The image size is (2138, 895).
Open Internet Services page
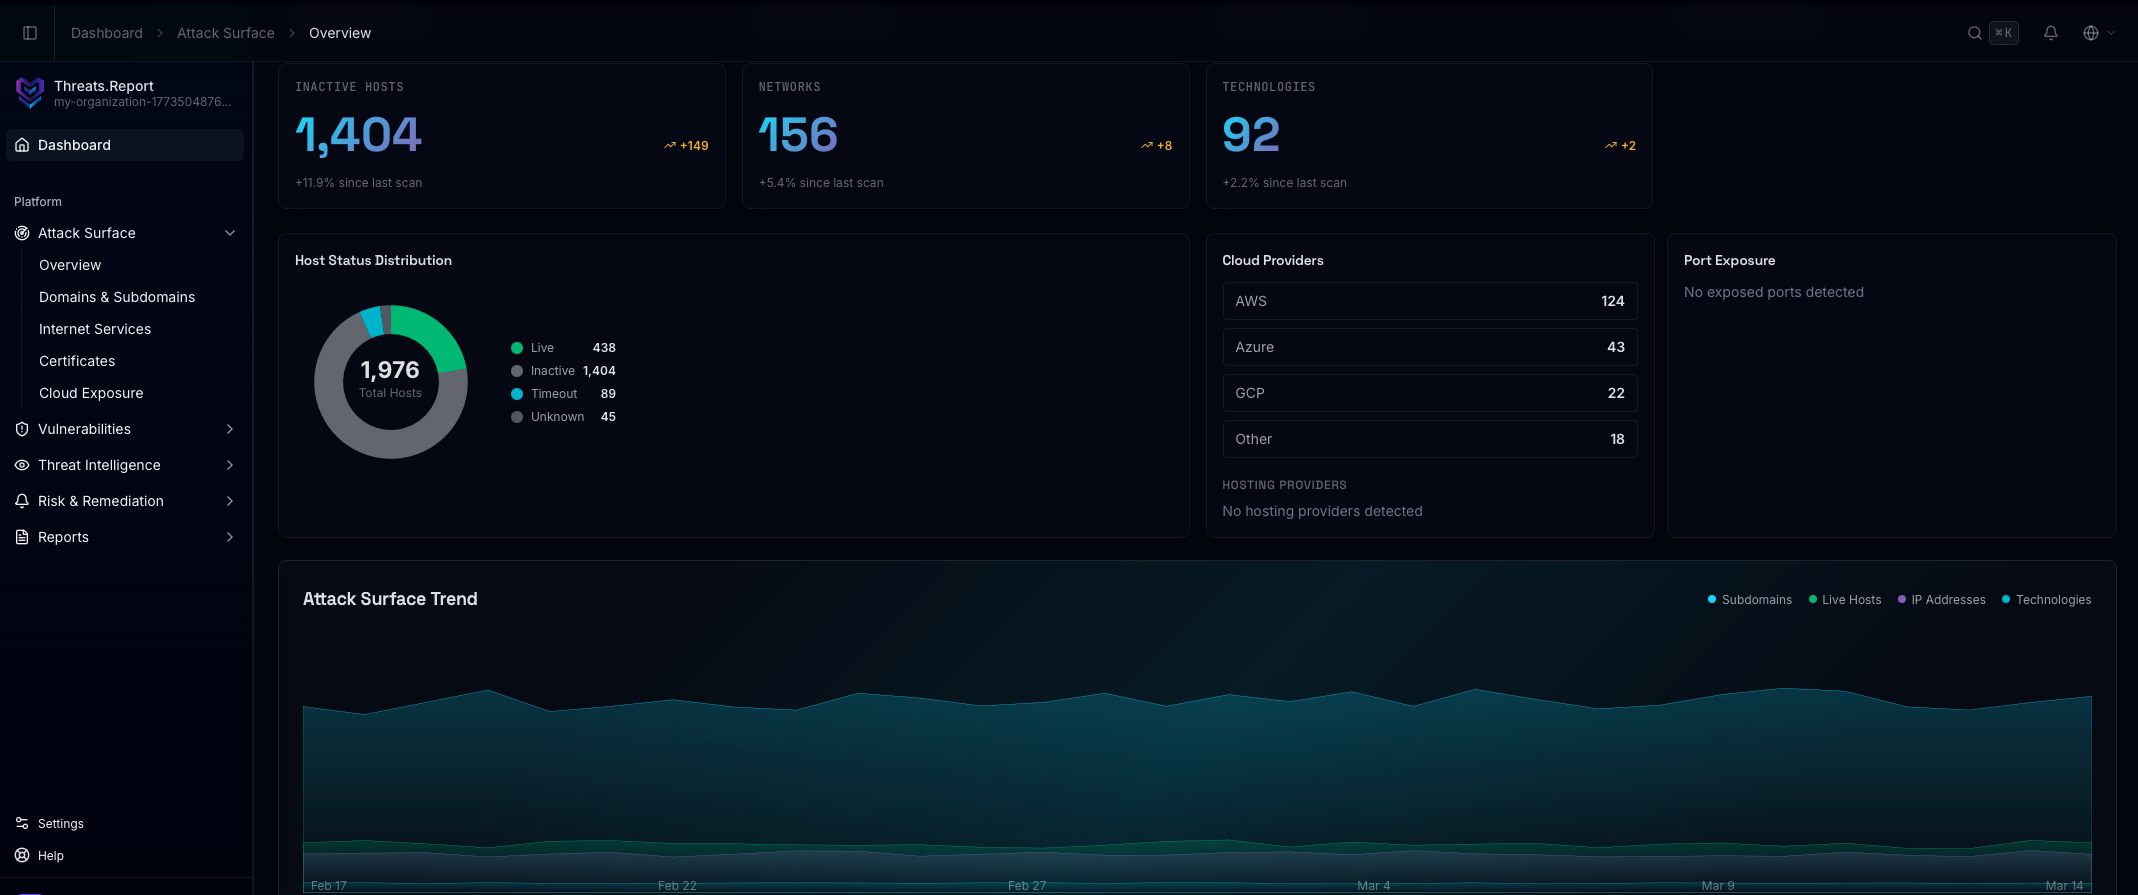pyautogui.click(x=95, y=329)
